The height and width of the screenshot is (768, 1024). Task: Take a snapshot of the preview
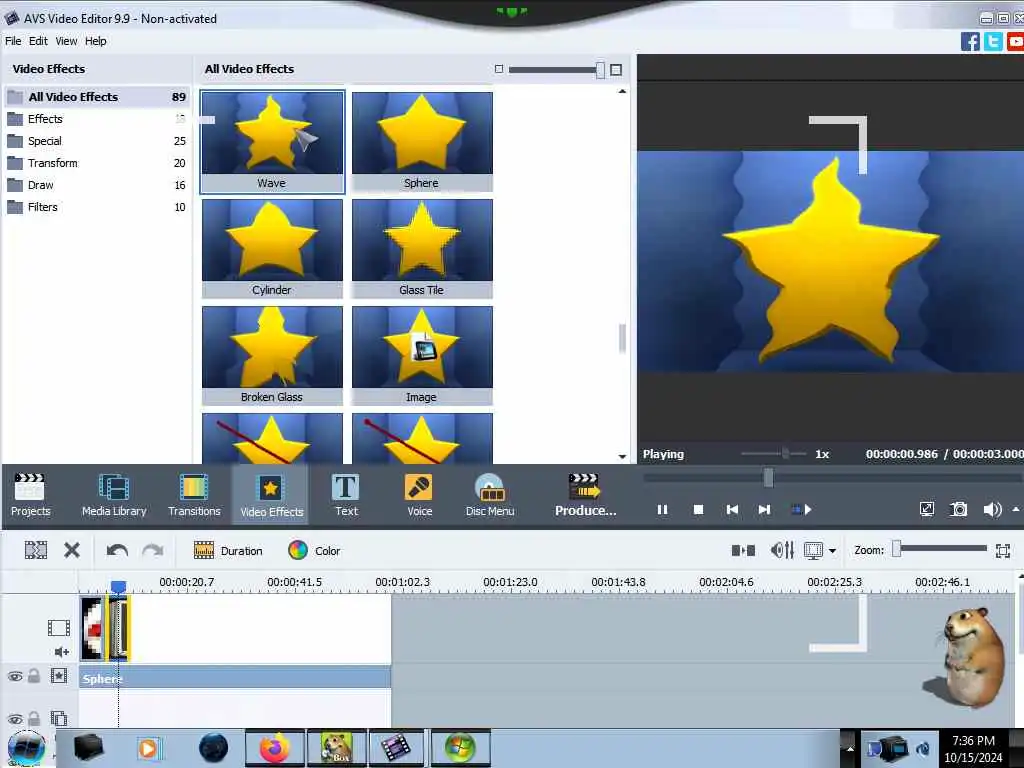point(959,509)
